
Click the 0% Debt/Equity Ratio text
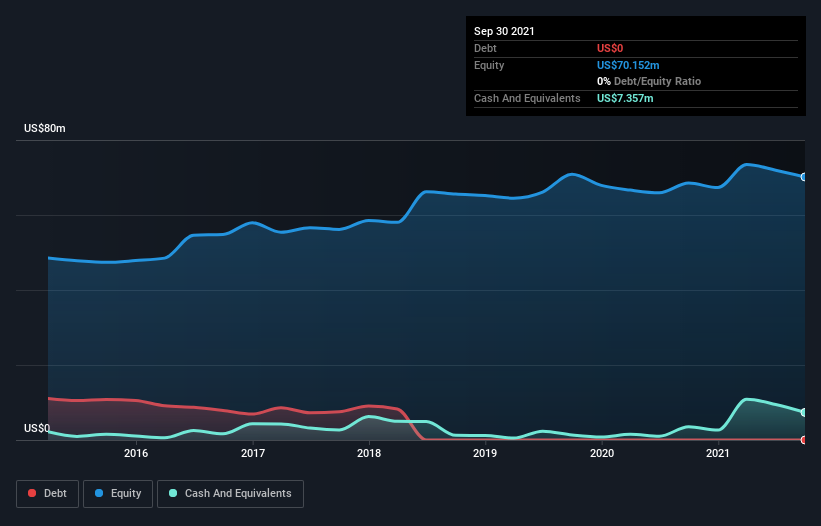point(649,82)
